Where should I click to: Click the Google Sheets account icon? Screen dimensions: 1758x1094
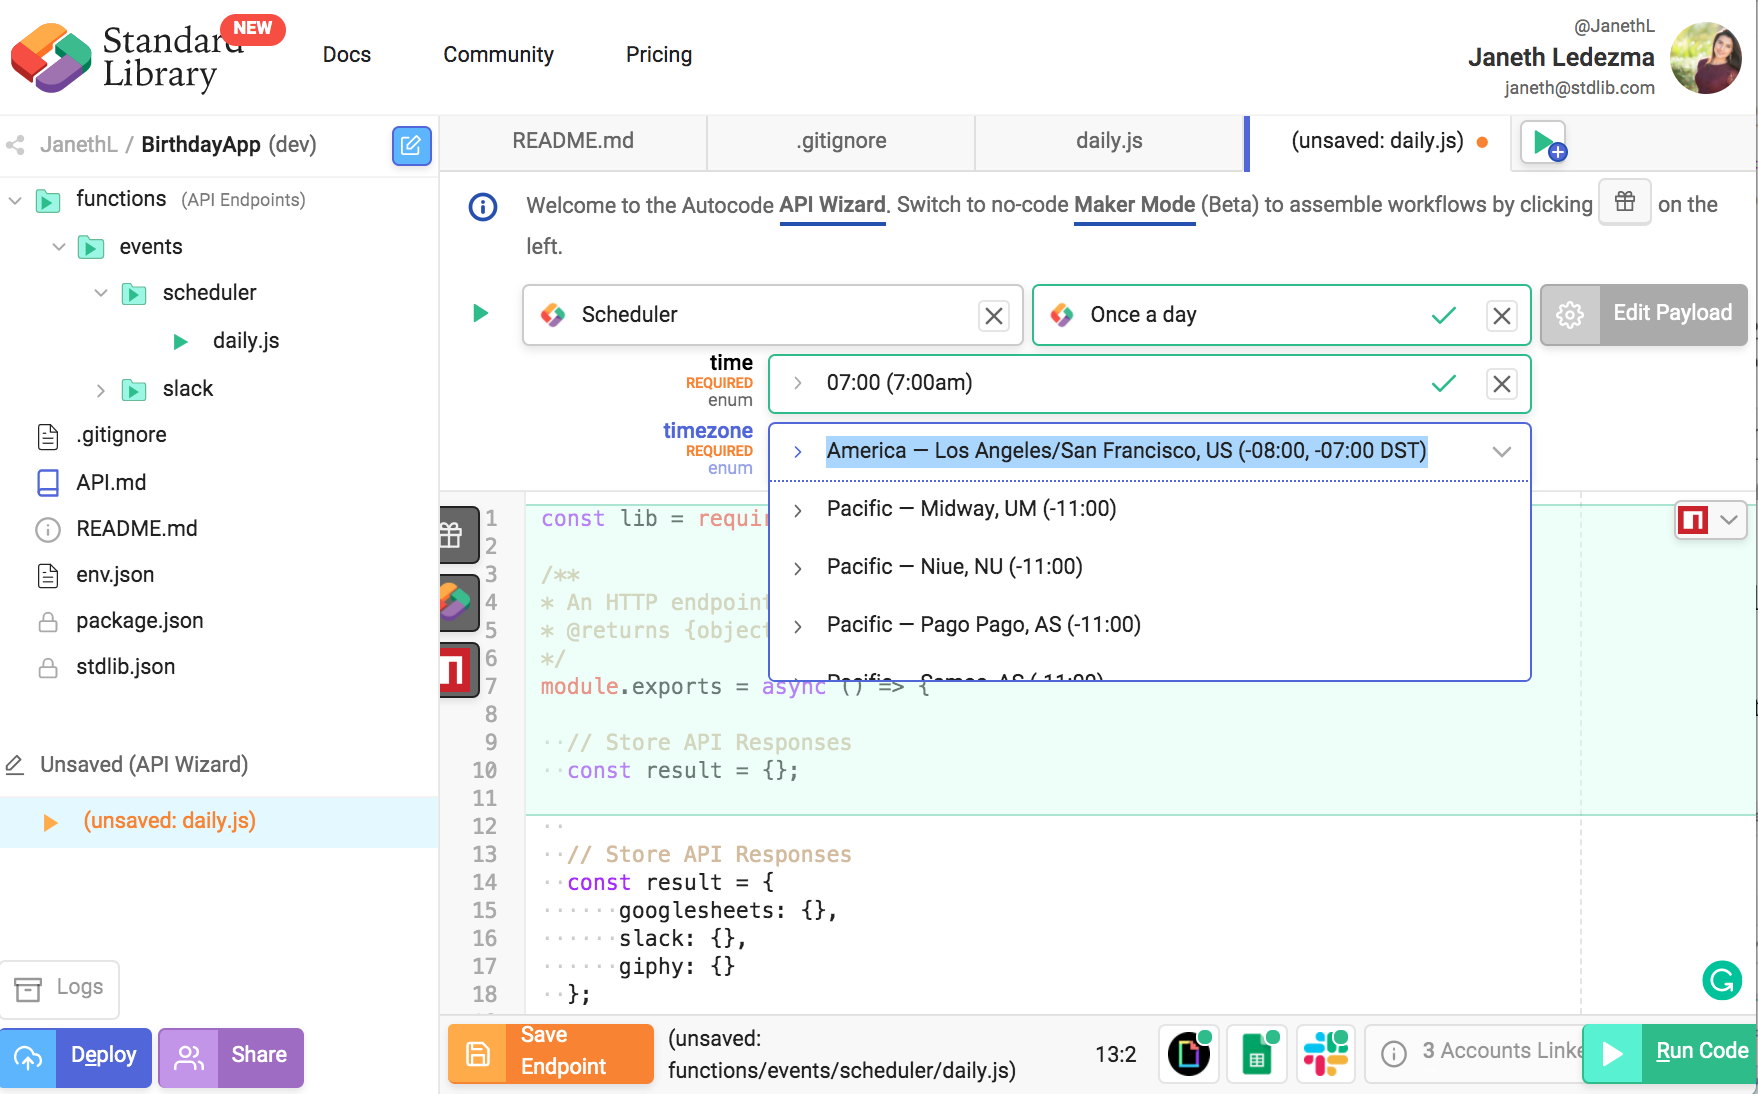1258,1054
